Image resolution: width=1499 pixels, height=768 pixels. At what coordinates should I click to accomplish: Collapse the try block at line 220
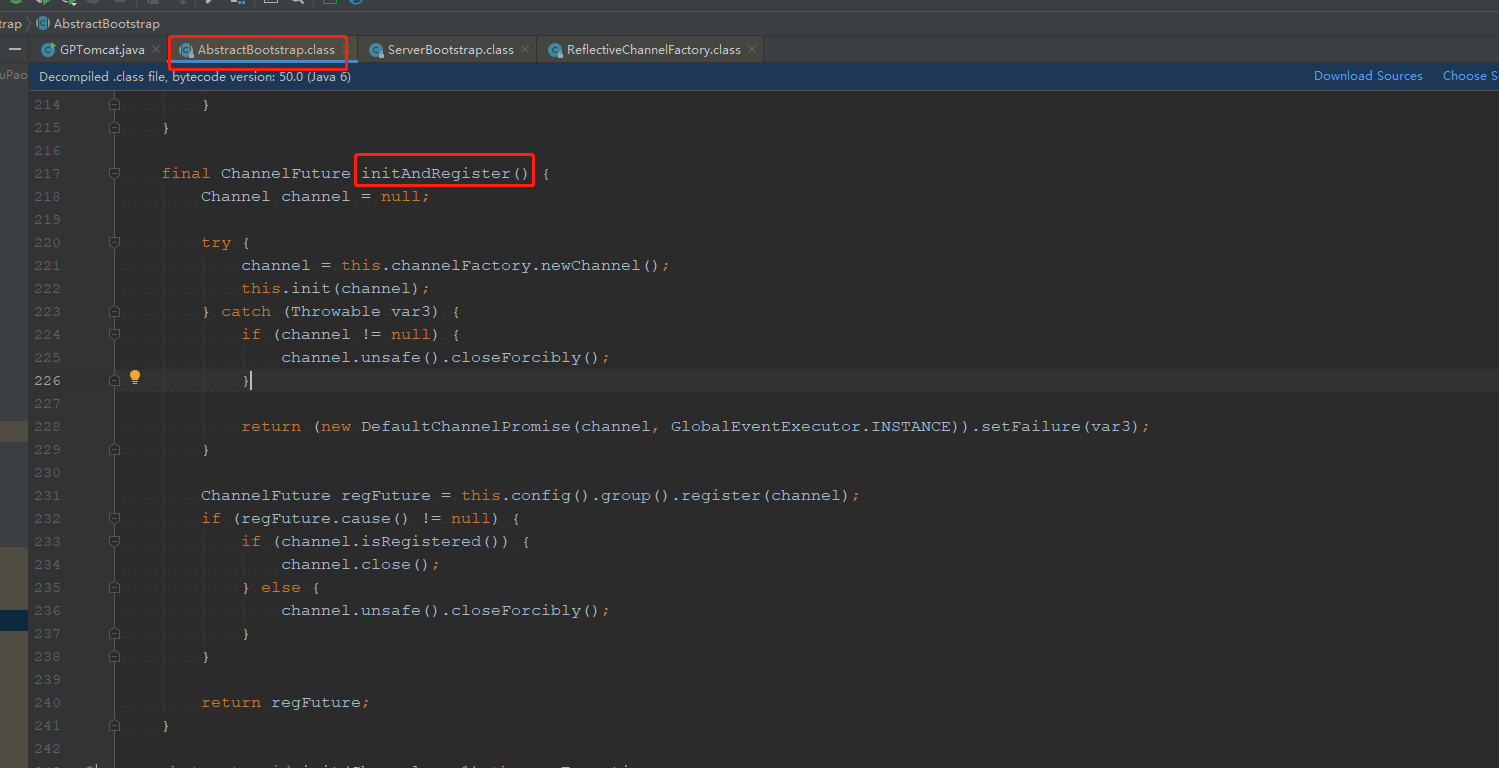click(x=114, y=243)
